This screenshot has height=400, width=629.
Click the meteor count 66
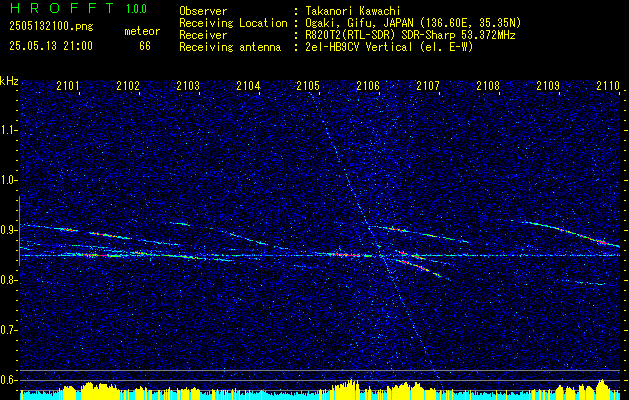145,46
